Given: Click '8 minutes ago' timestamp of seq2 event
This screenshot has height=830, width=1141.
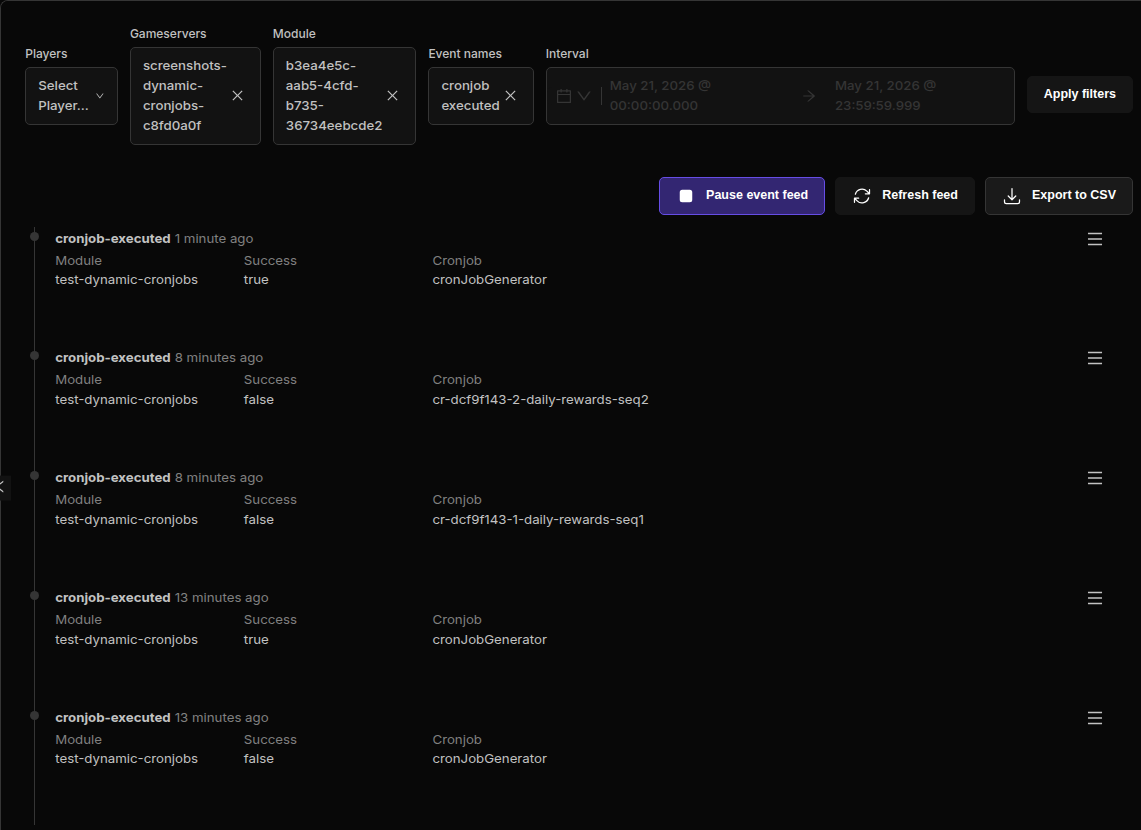Looking at the screenshot, I should point(219,358).
